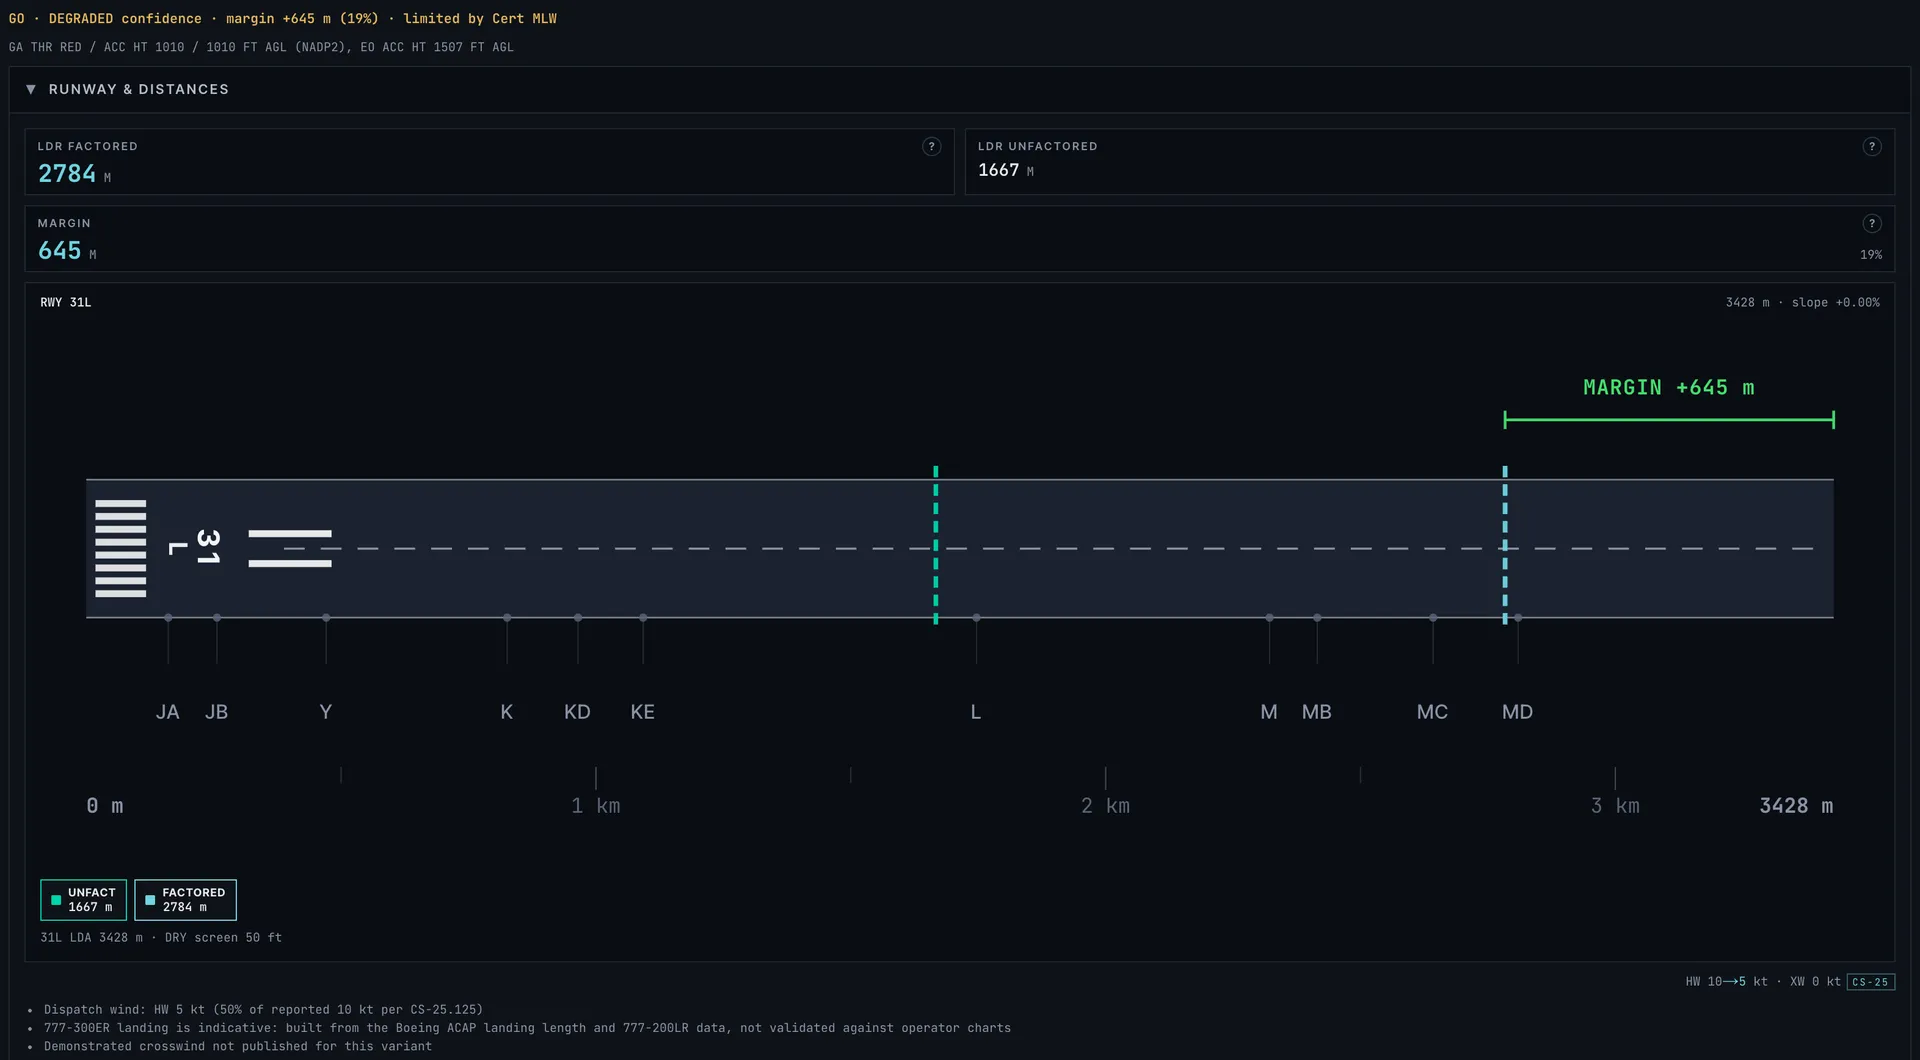The image size is (1920, 1060).
Task: Click the RWY 31L label
Action: [x=66, y=302]
